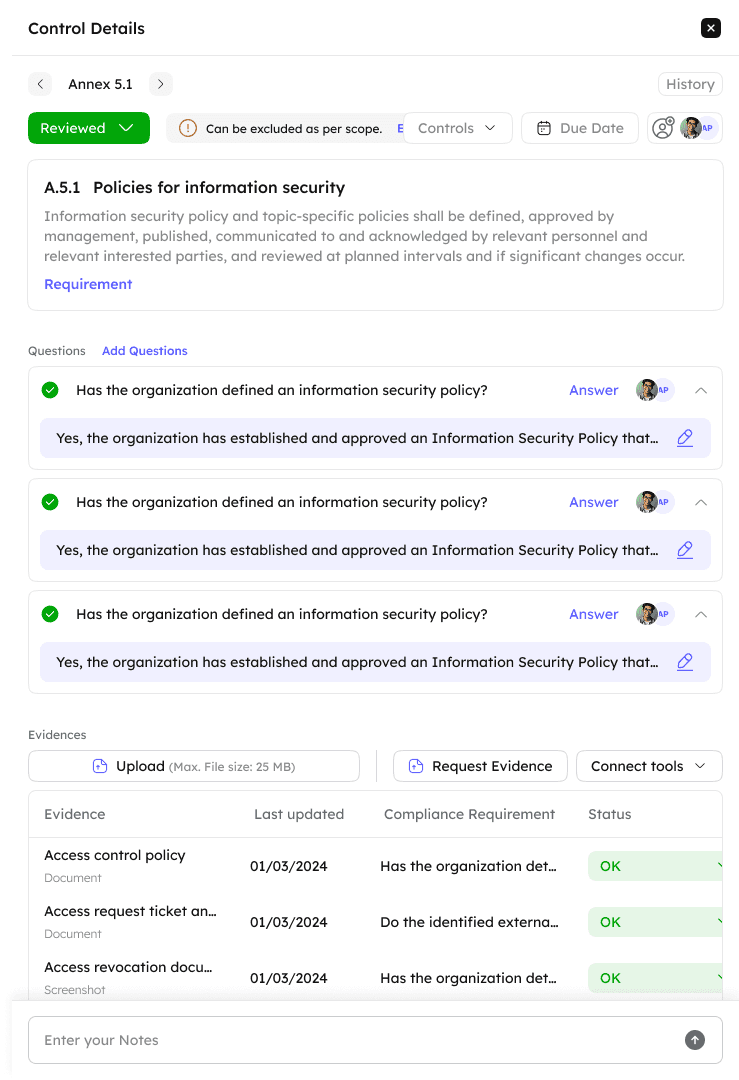Screen dimensions: 739x1080
Task: Click the right arrow beside Annex 5.1
Action: click(x=160, y=84)
